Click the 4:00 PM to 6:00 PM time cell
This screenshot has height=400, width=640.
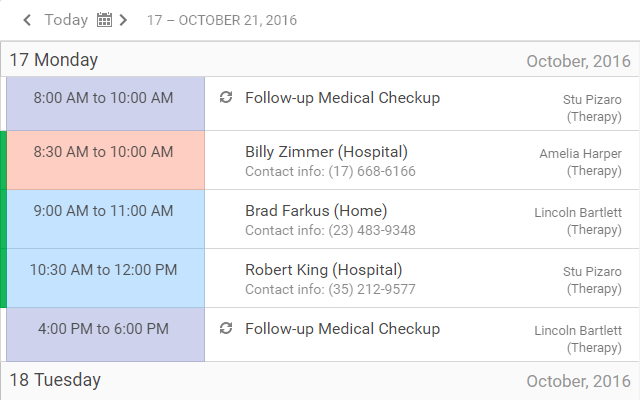[x=103, y=328]
